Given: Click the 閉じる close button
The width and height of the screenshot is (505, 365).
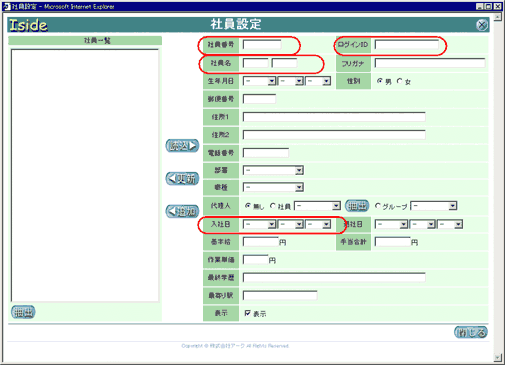Looking at the screenshot, I should pos(471,332).
